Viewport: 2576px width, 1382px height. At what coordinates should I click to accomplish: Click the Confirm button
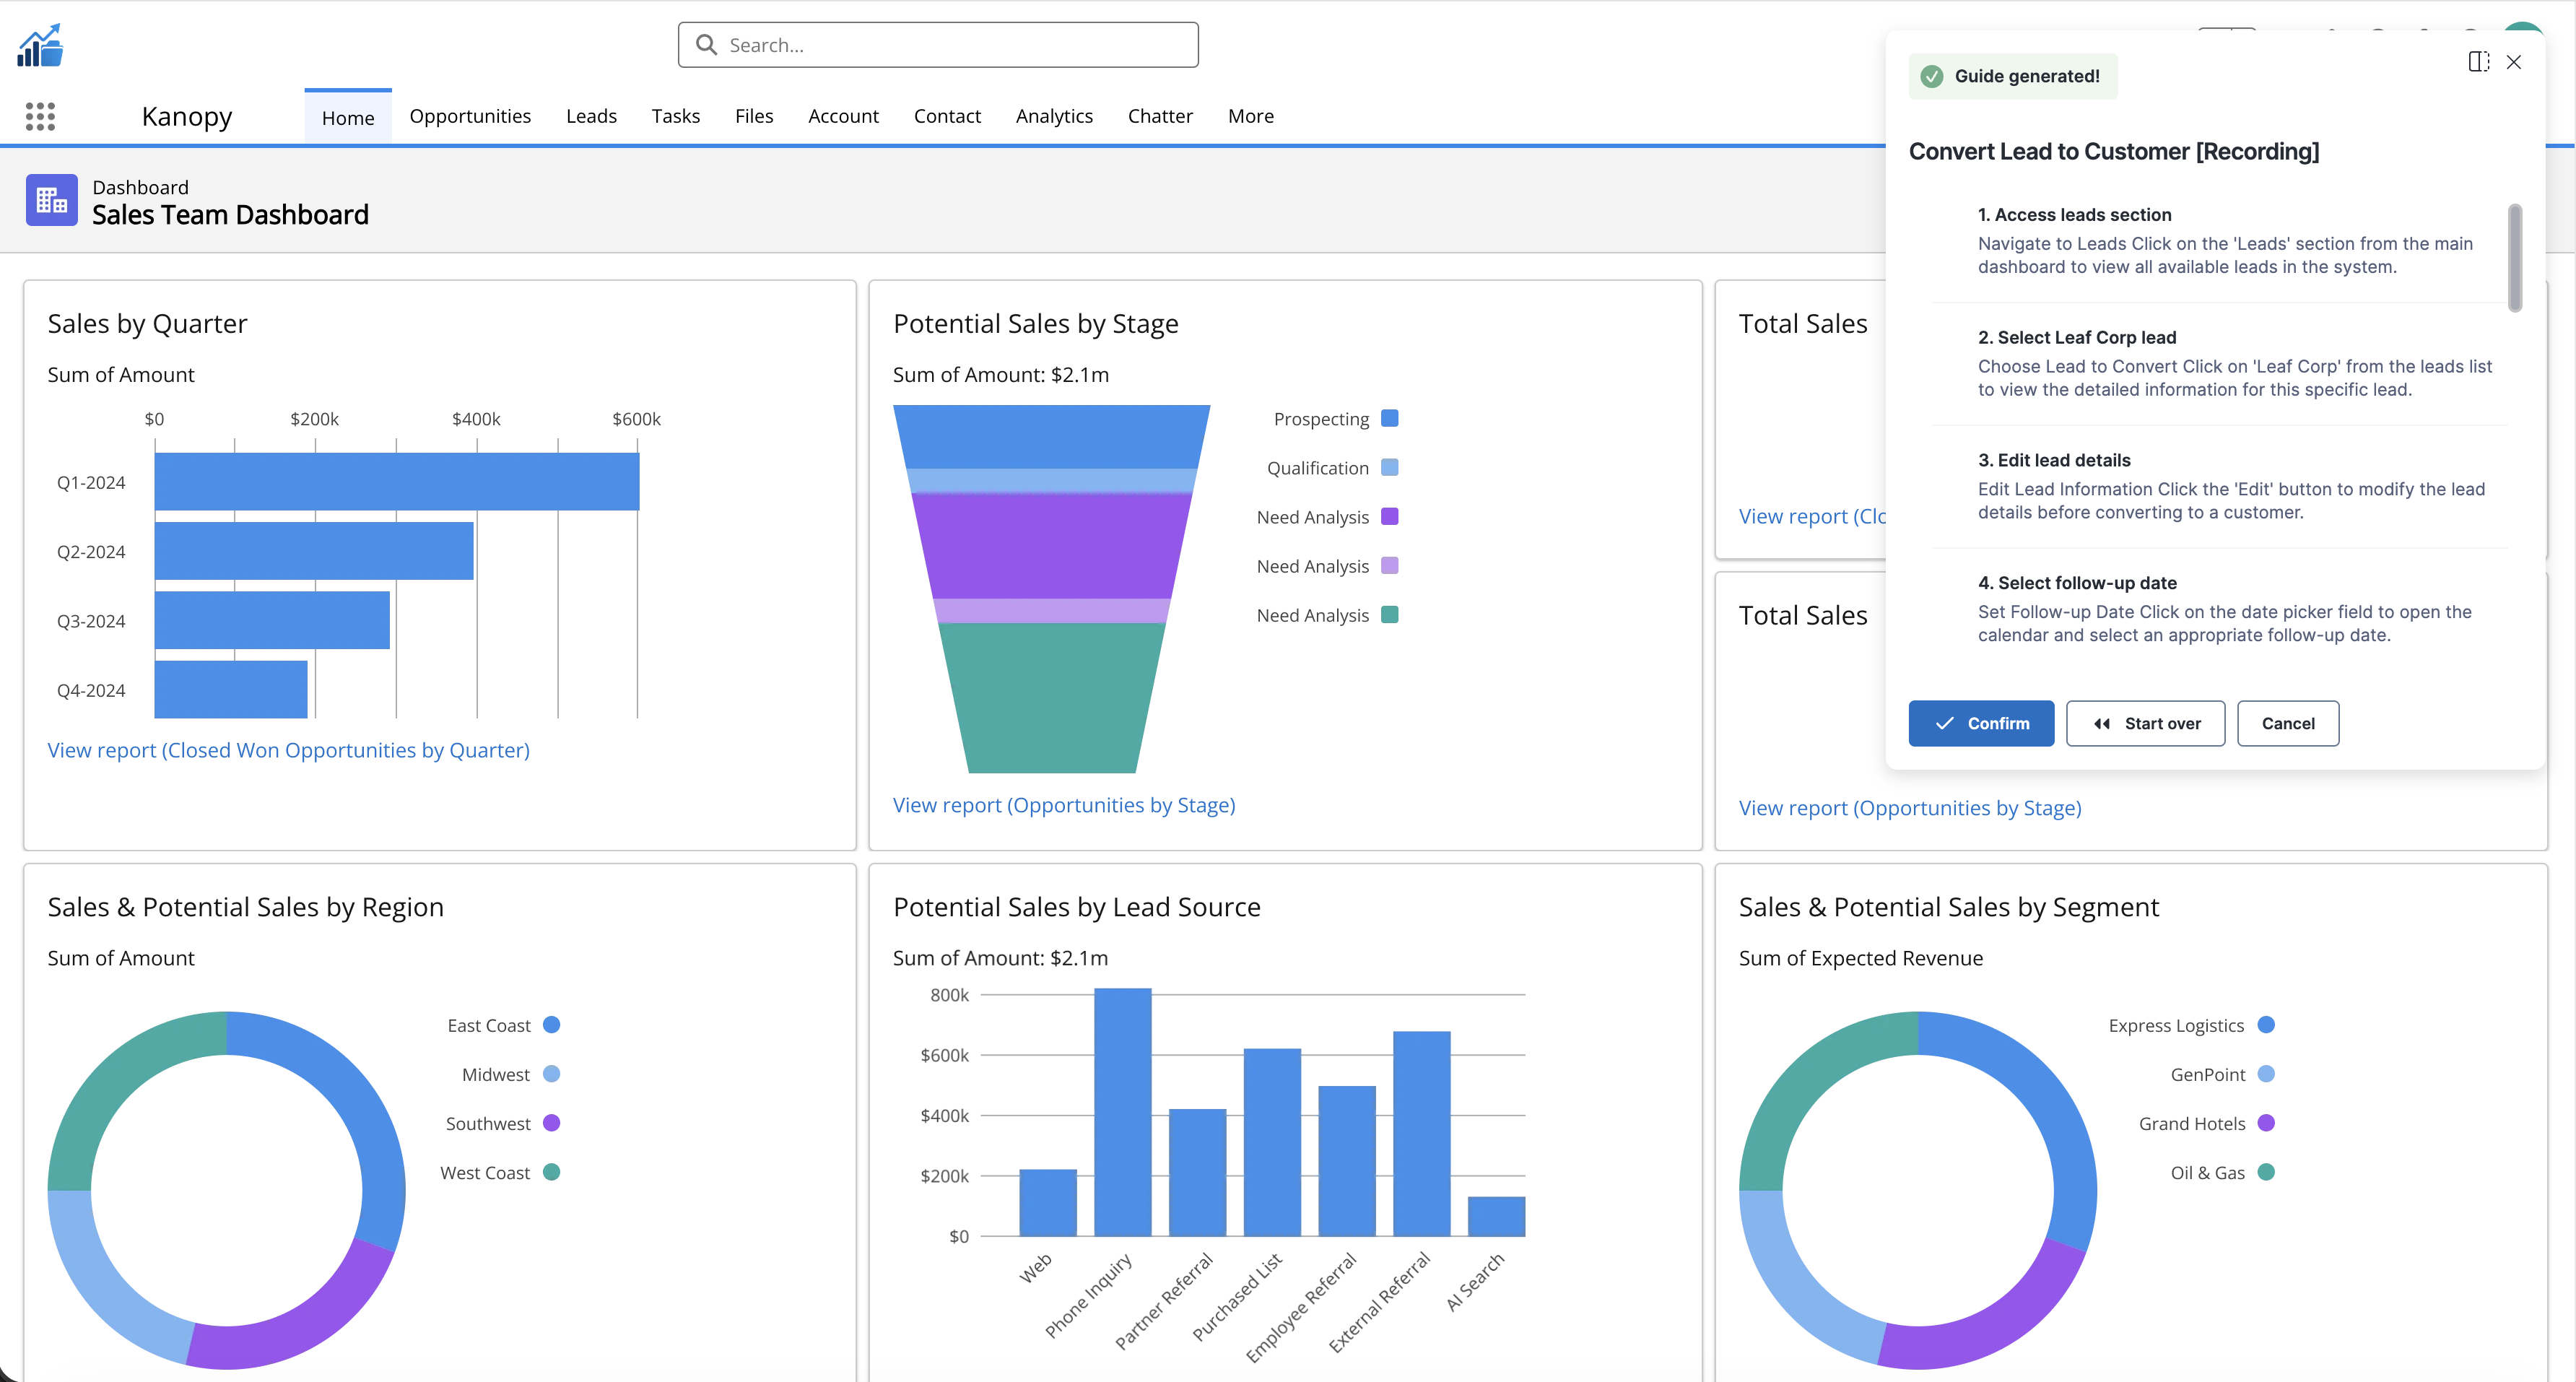[1980, 723]
